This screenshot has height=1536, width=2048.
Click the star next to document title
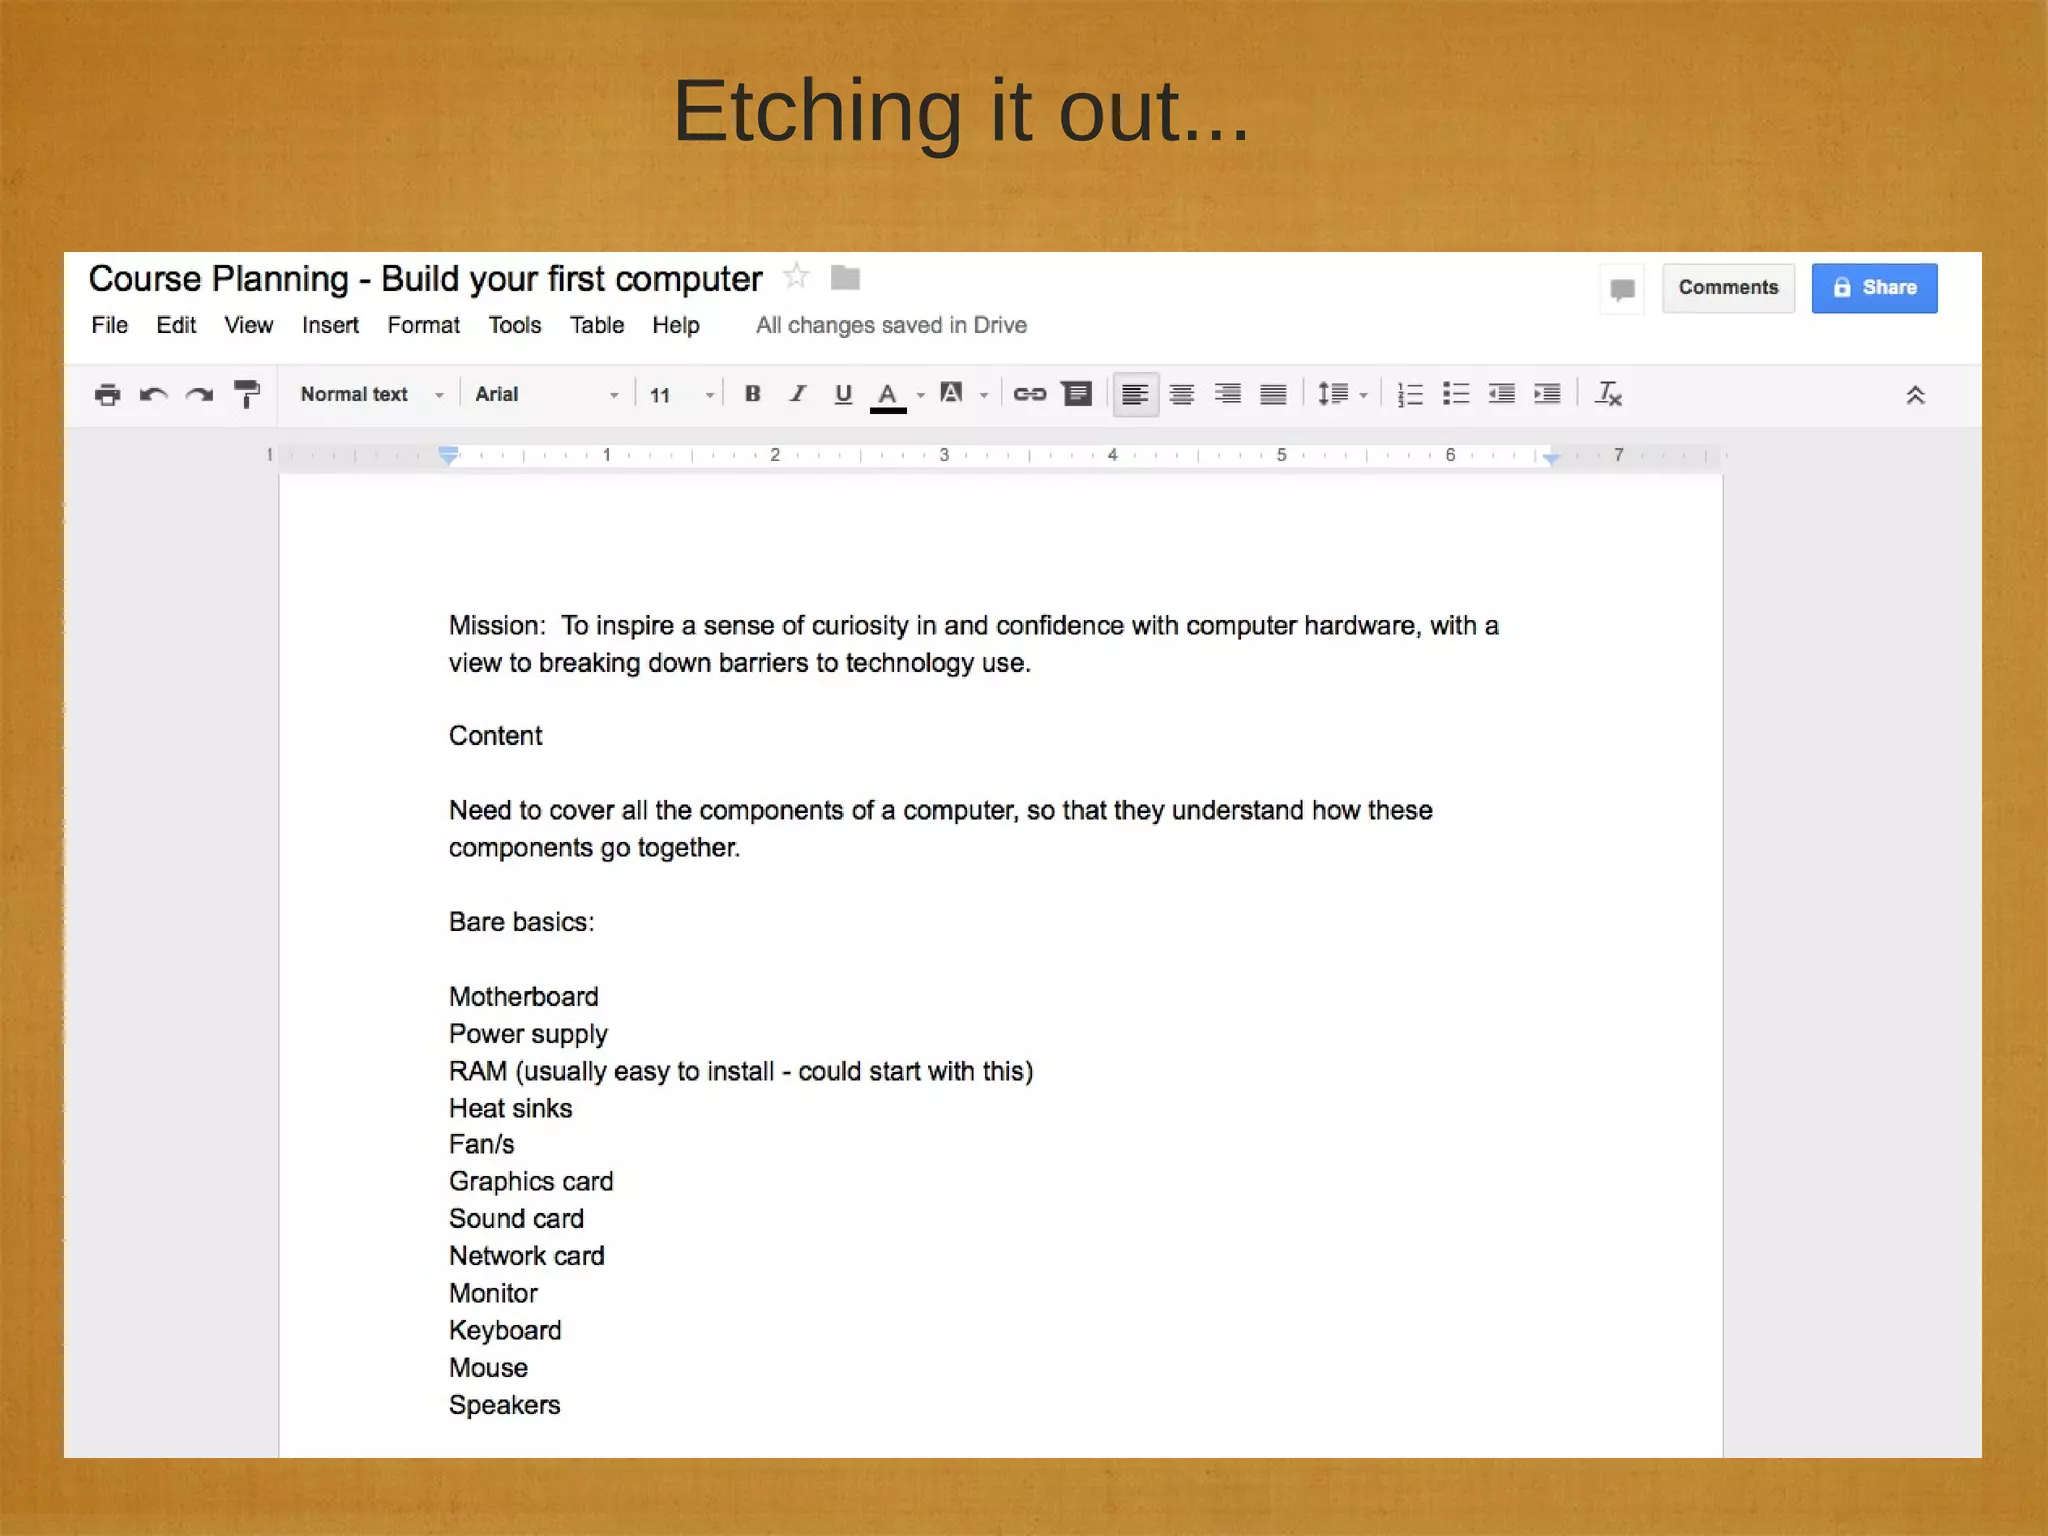coord(796,277)
